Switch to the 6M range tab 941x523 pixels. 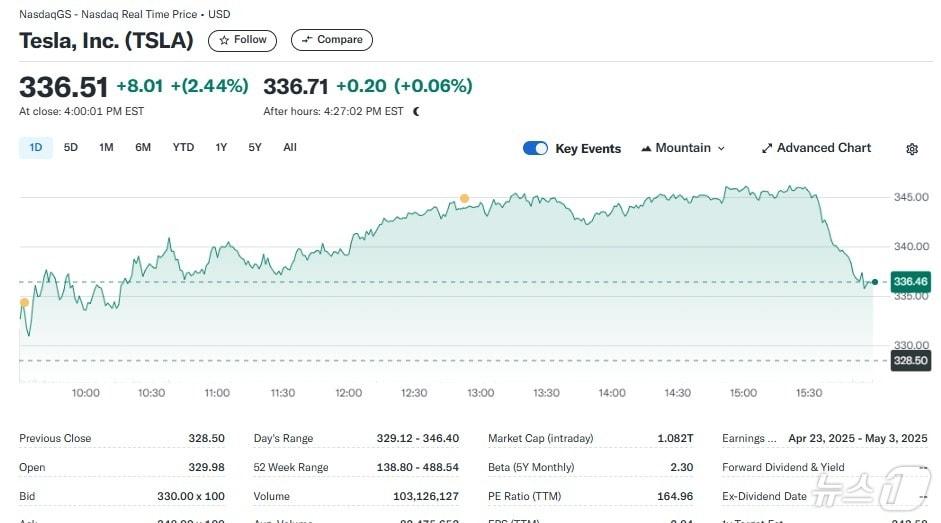pyautogui.click(x=143, y=148)
